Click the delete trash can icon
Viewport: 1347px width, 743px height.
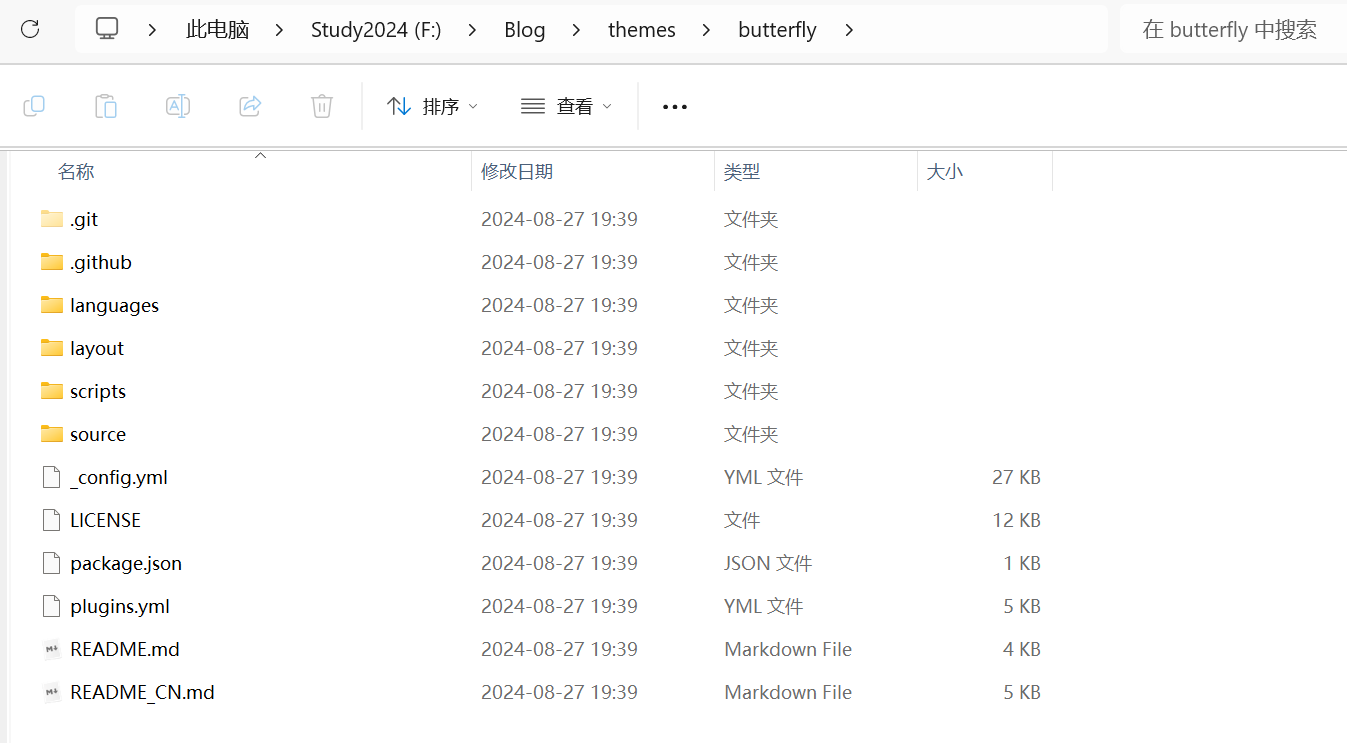(x=322, y=106)
